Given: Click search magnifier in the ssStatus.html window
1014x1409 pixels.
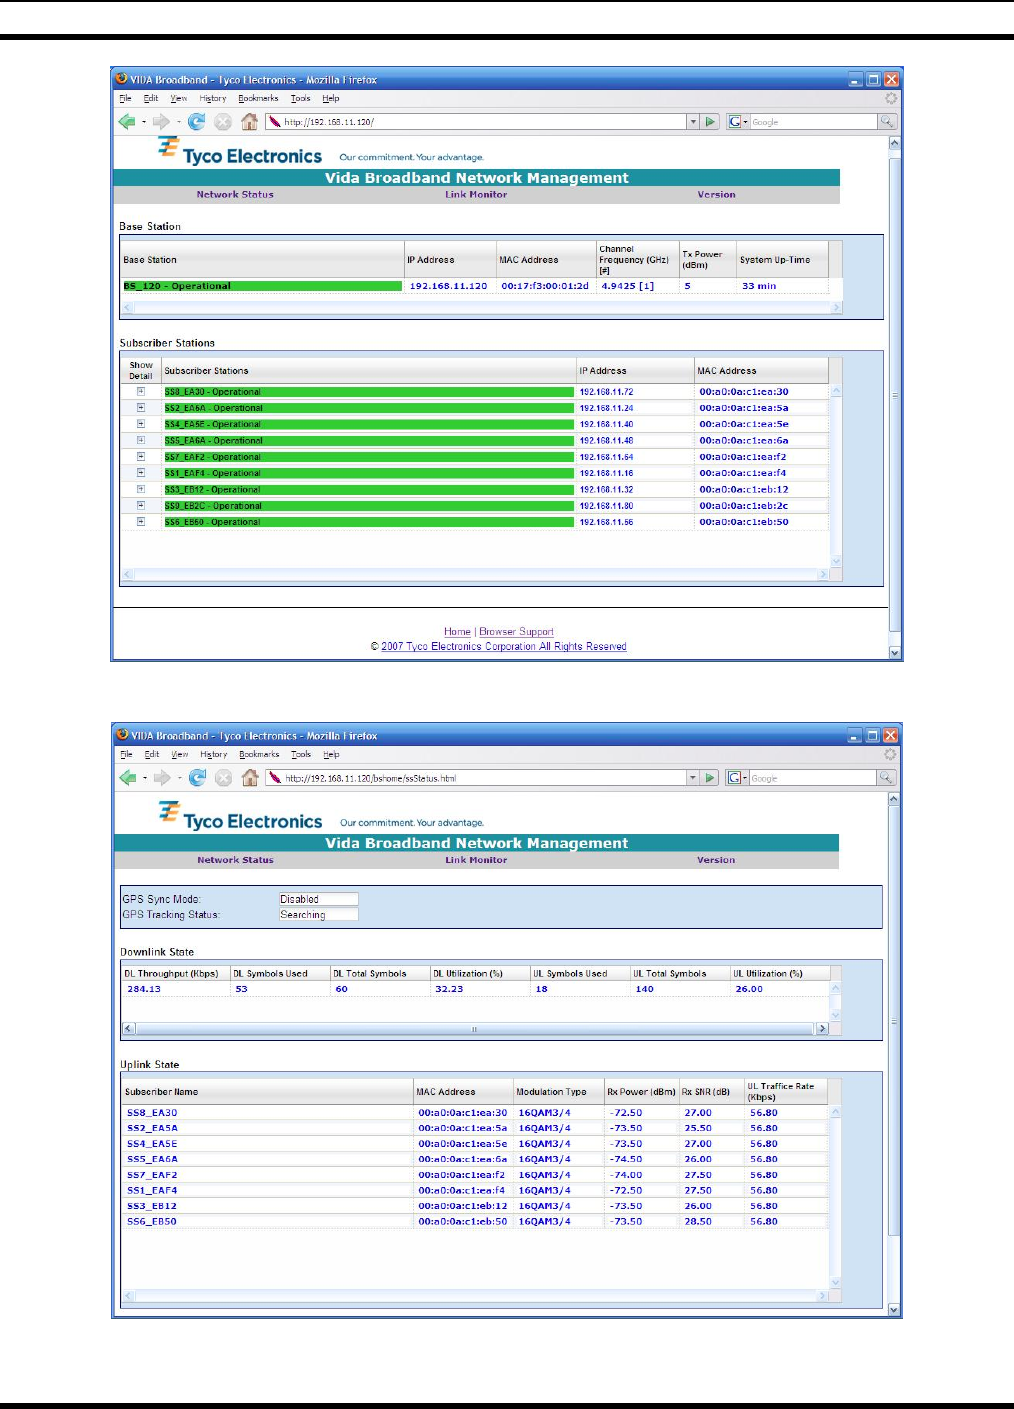Looking at the screenshot, I should (886, 777).
